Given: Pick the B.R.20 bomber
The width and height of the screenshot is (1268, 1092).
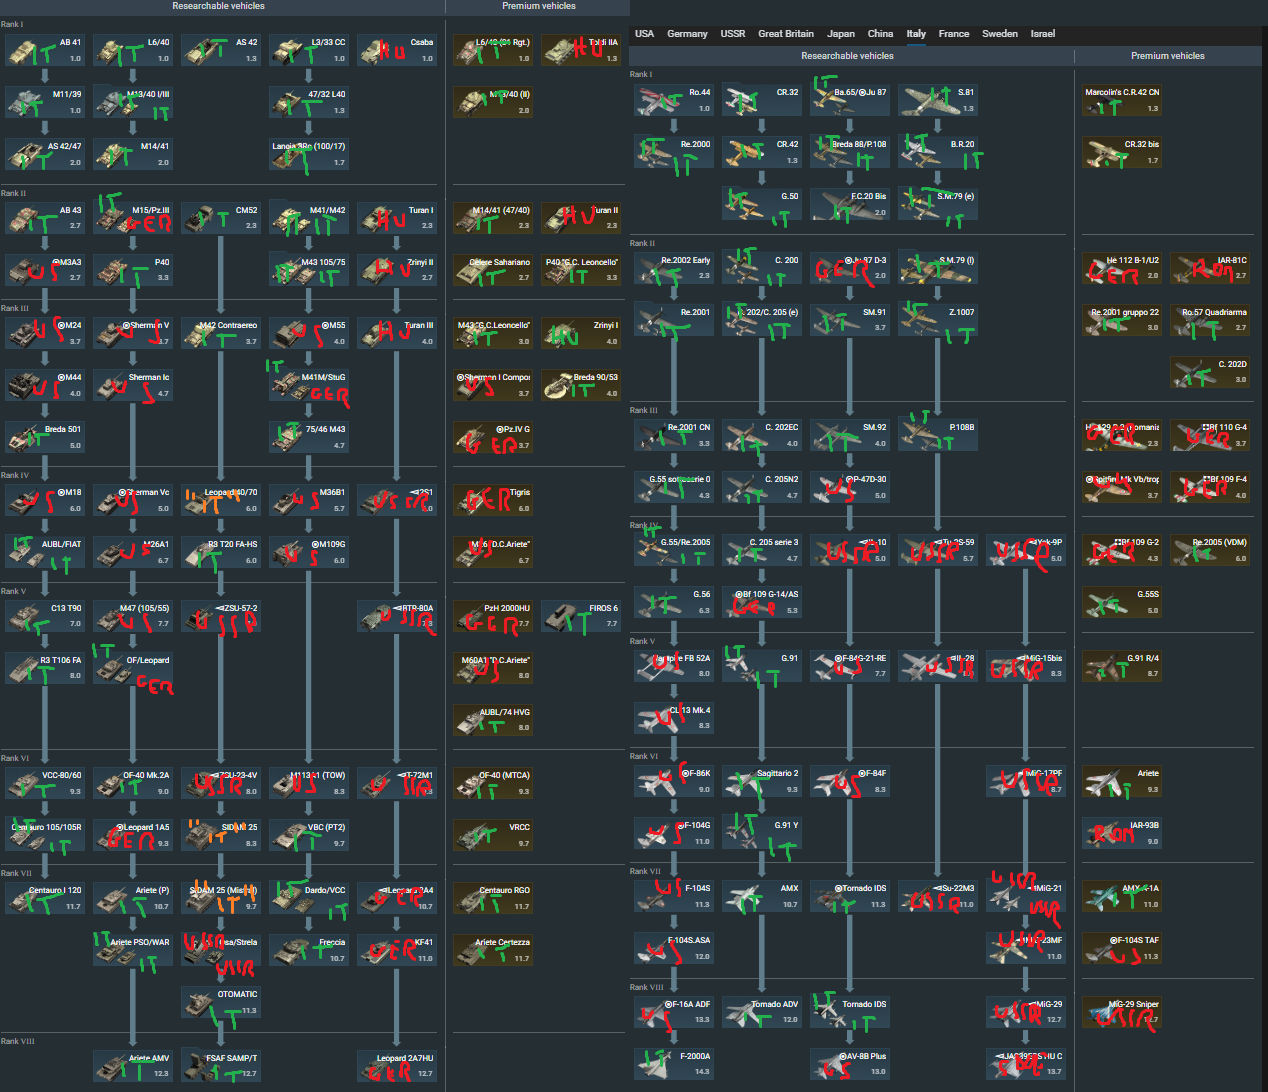Looking at the screenshot, I should [x=938, y=152].
